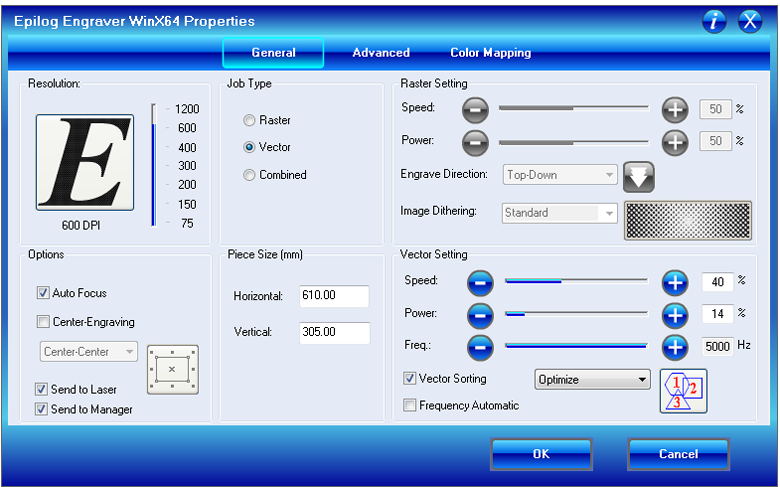
Task: Increase Raster Speed with plus button
Action: (675, 109)
